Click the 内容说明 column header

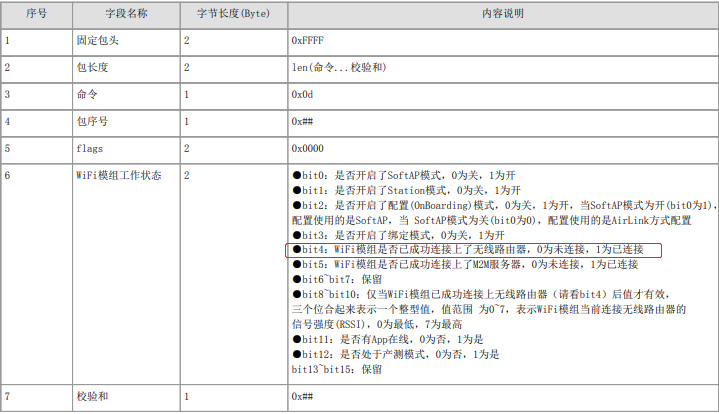click(x=501, y=16)
